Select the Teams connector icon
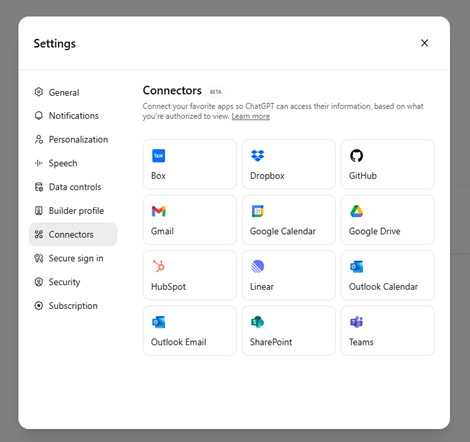The width and height of the screenshot is (470, 442). [x=356, y=322]
